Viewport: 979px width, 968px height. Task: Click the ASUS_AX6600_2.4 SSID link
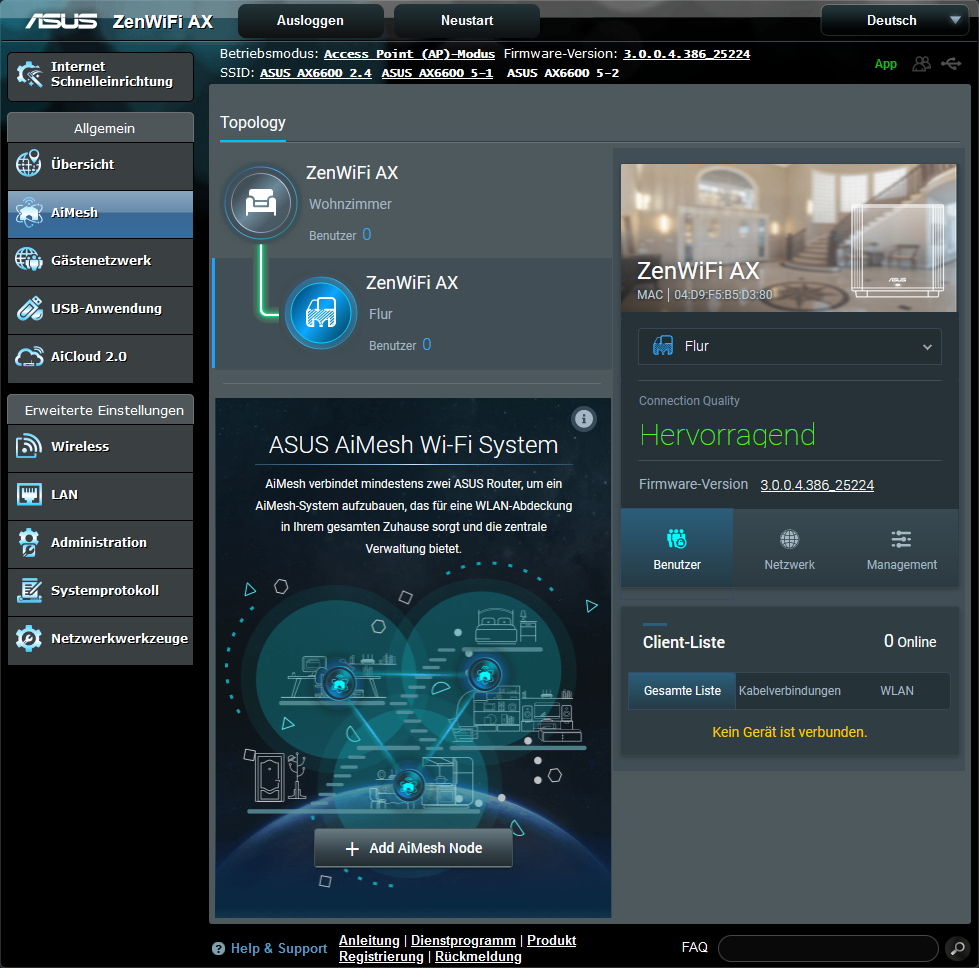[315, 73]
